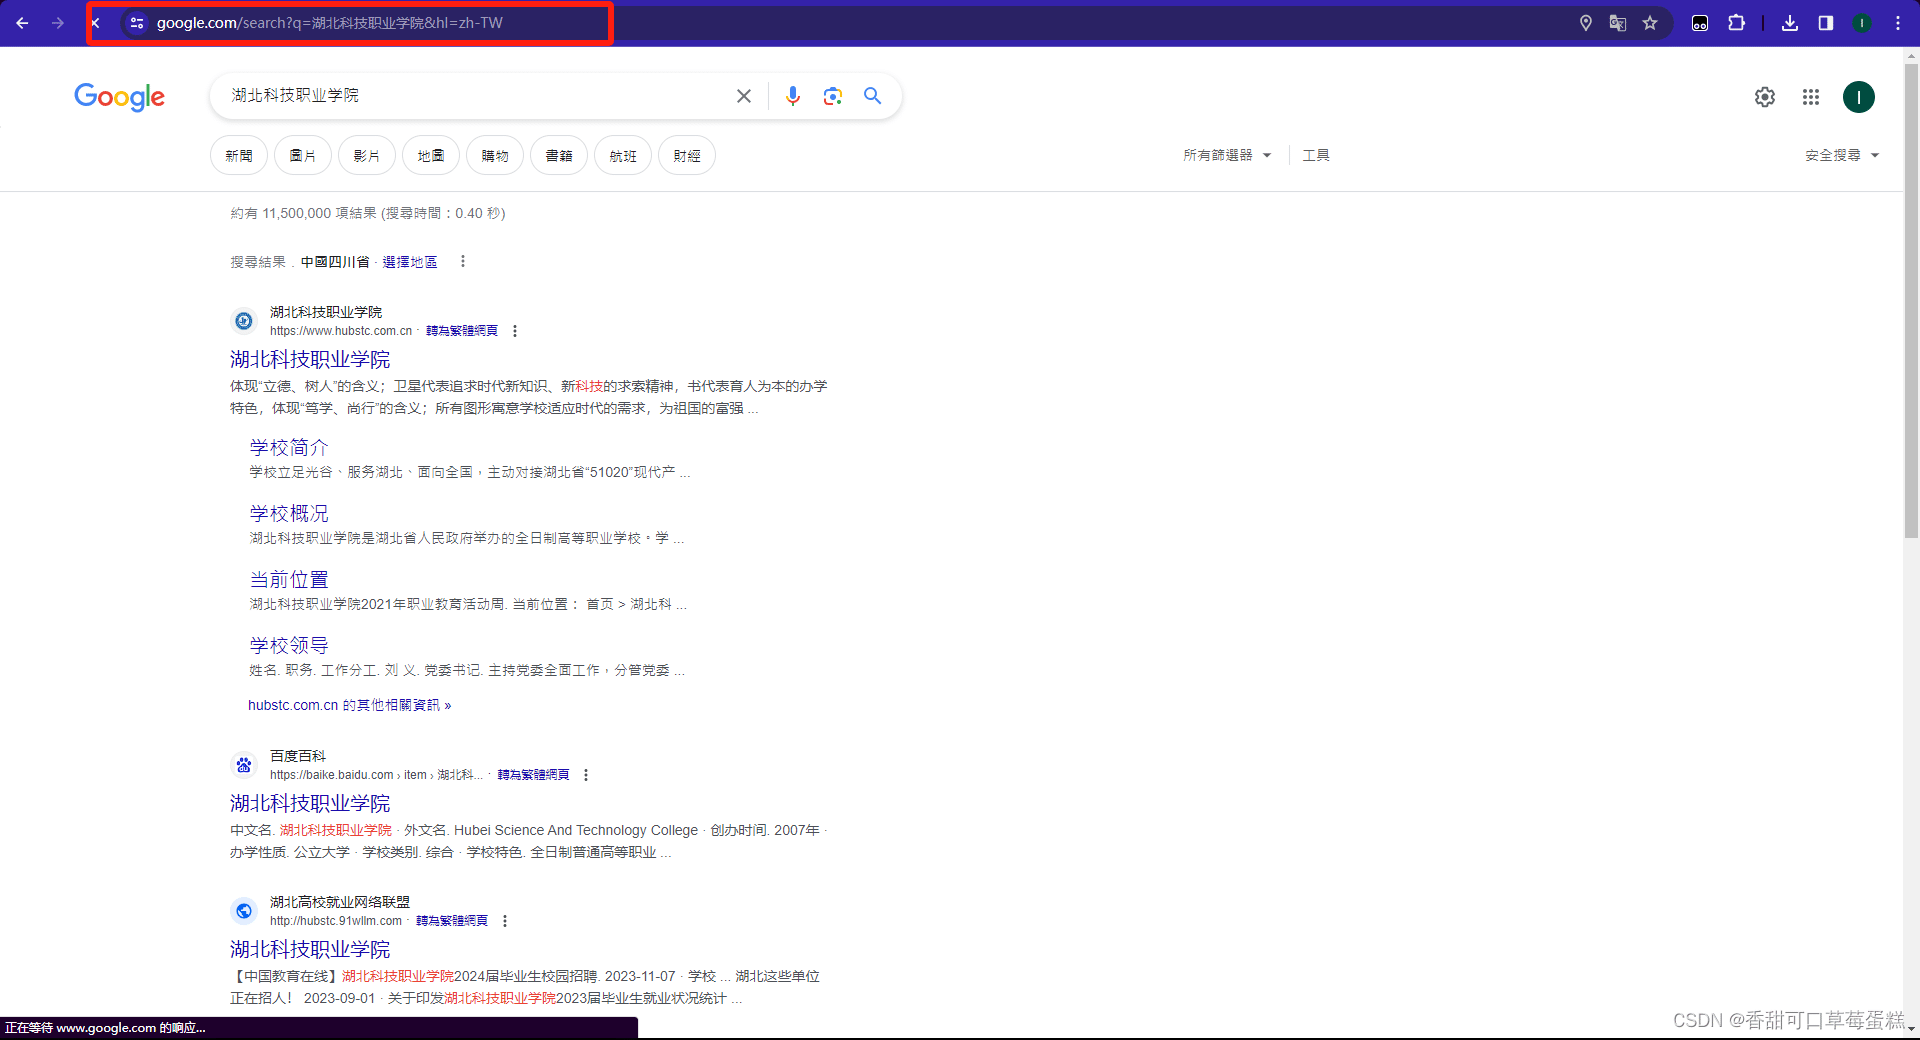Screen dimensions: 1920x1040
Task: Start voice search with microphone icon
Action: tap(793, 96)
